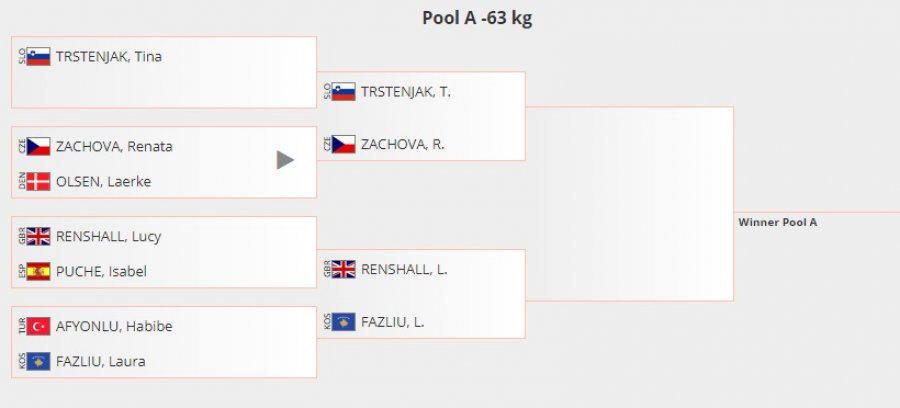
Task: Click the British flag beside RENSHALL, Lucy
Action: [x=38, y=236]
